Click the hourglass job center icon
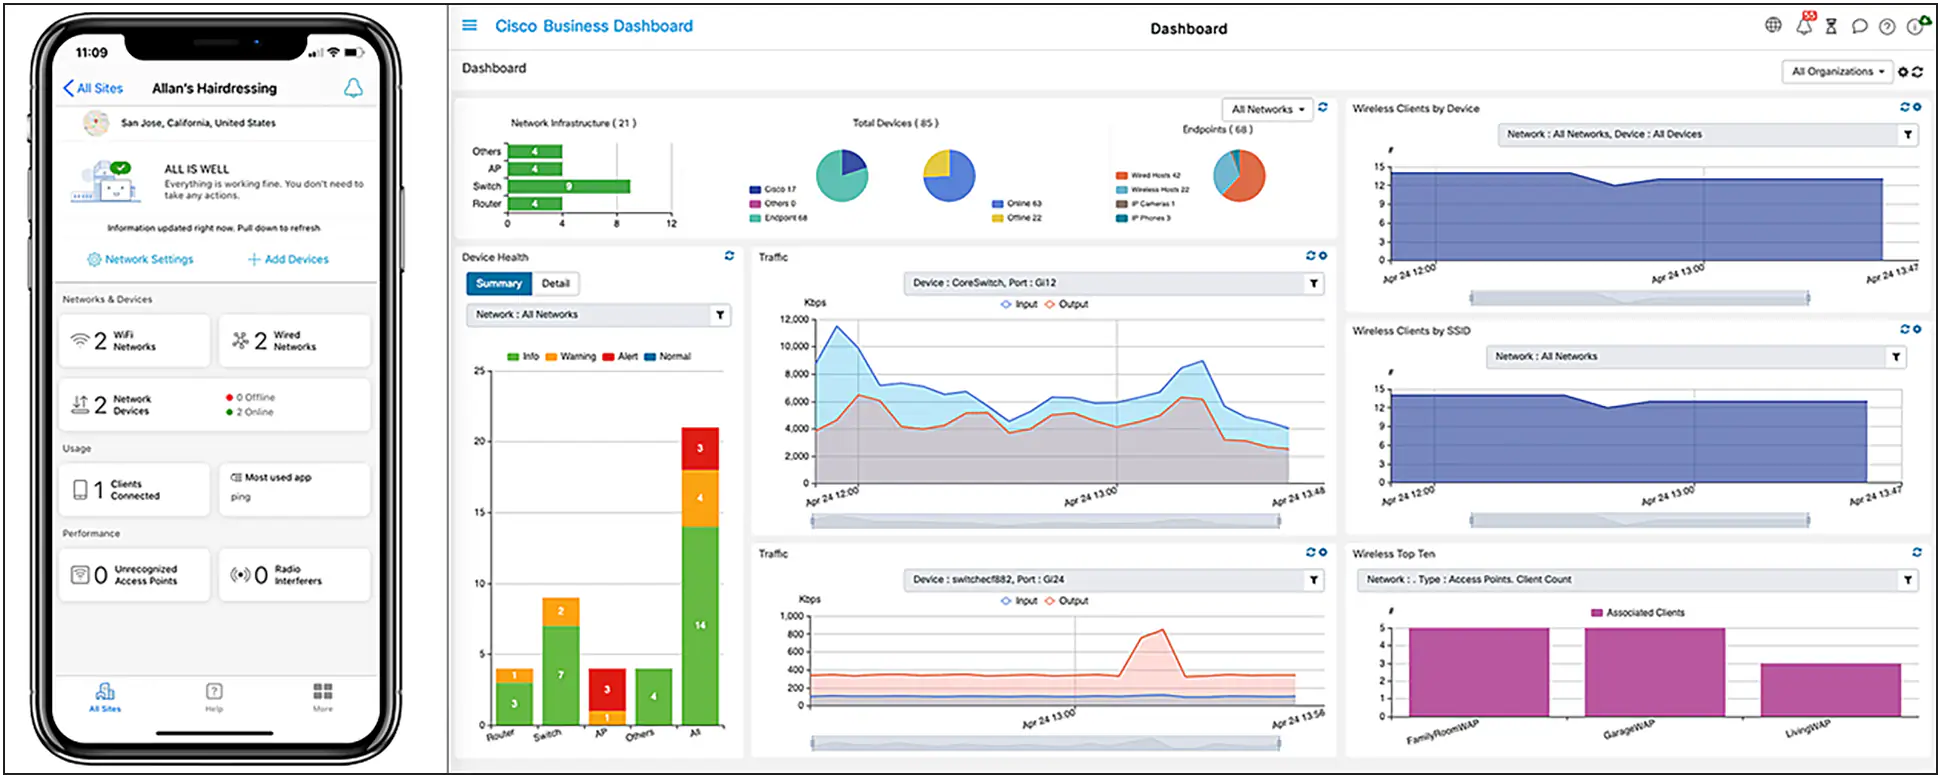The height and width of the screenshot is (778, 1941). pos(1831,27)
